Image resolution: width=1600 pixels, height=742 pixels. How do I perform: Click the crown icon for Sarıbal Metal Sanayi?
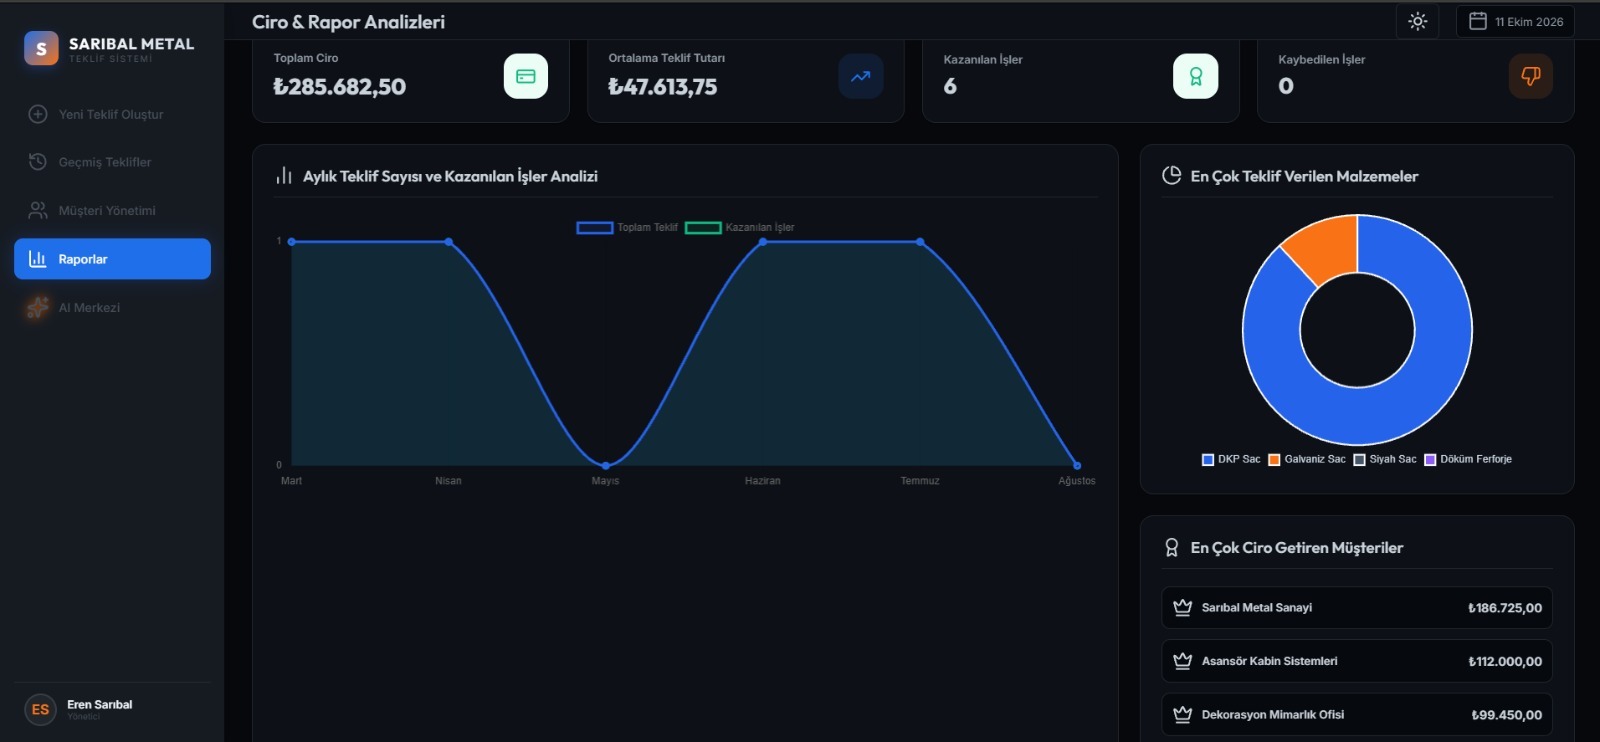(x=1183, y=607)
